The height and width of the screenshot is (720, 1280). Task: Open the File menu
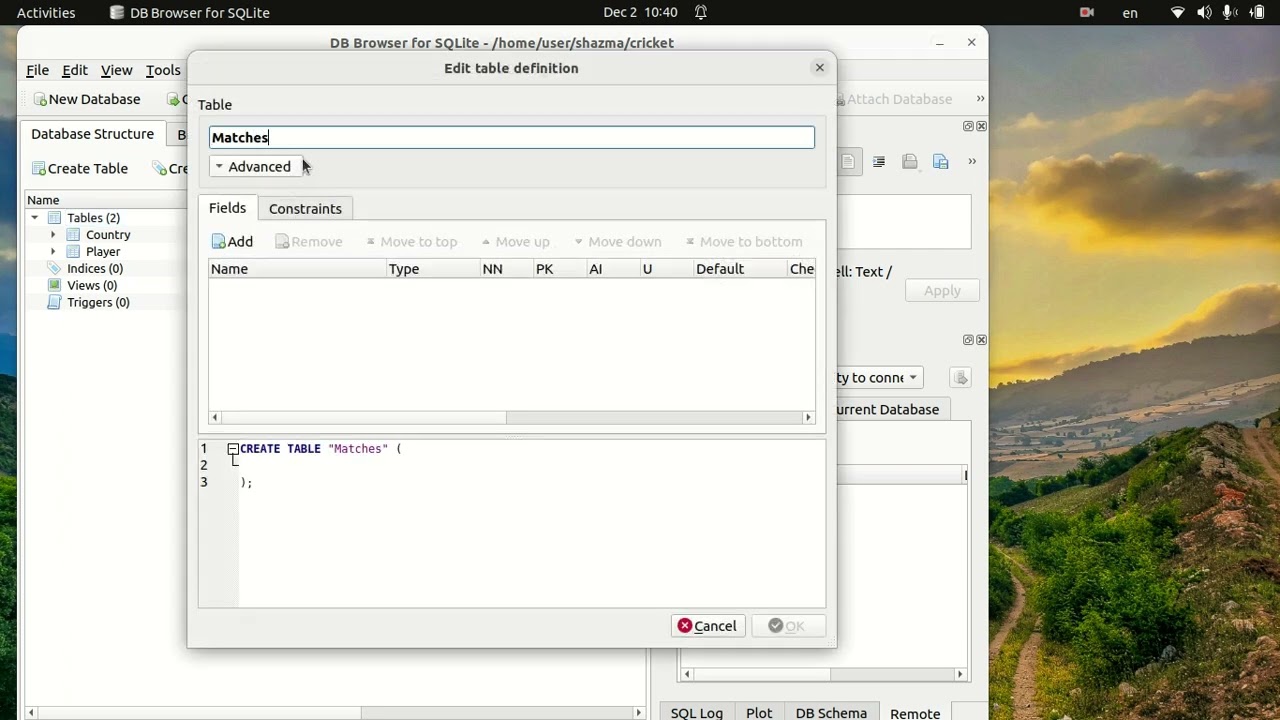pos(37,70)
